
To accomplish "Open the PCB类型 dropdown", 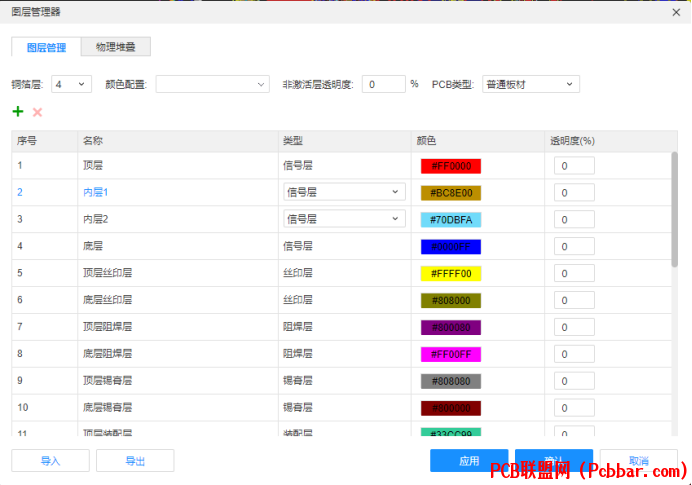I will click(x=530, y=84).
